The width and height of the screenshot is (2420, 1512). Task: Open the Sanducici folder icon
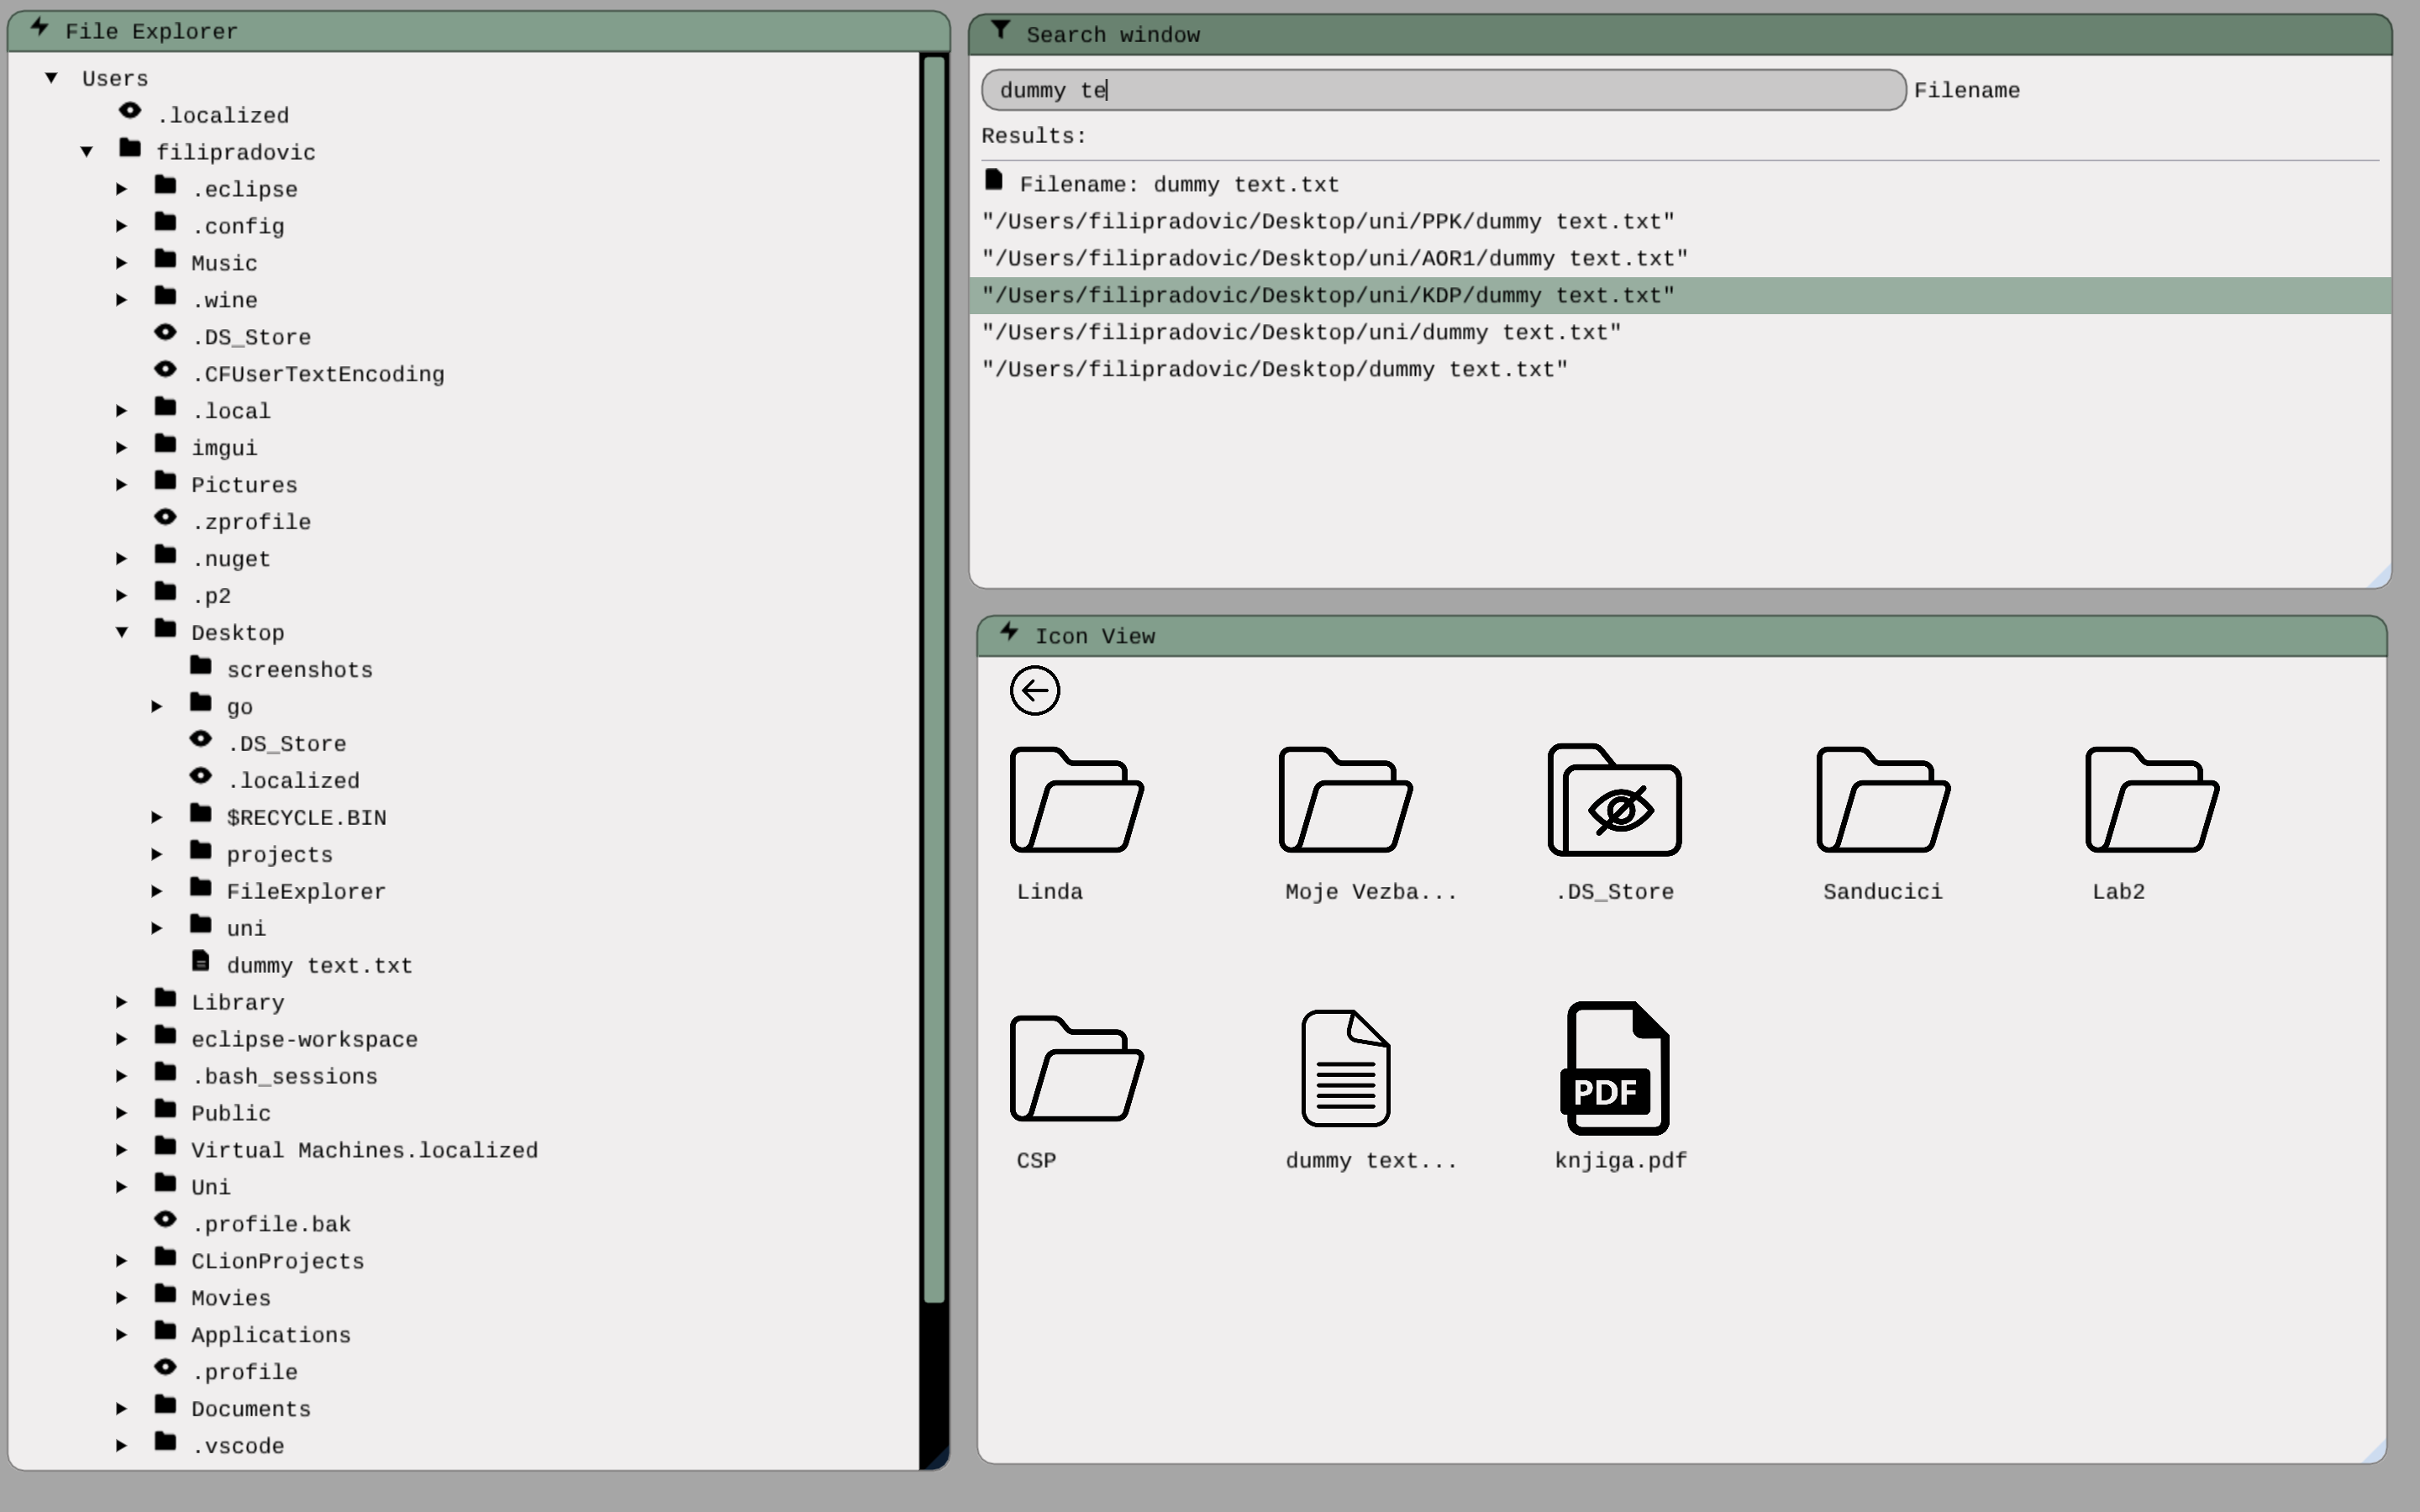(1882, 800)
